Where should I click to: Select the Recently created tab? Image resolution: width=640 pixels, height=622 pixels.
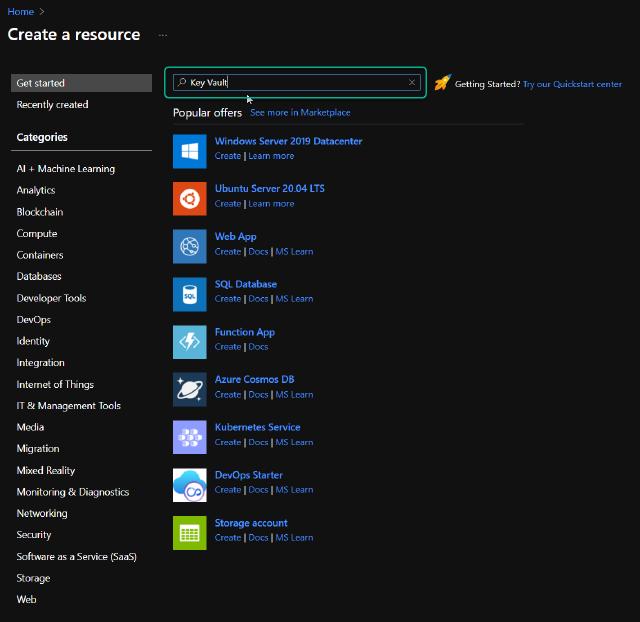[52, 105]
